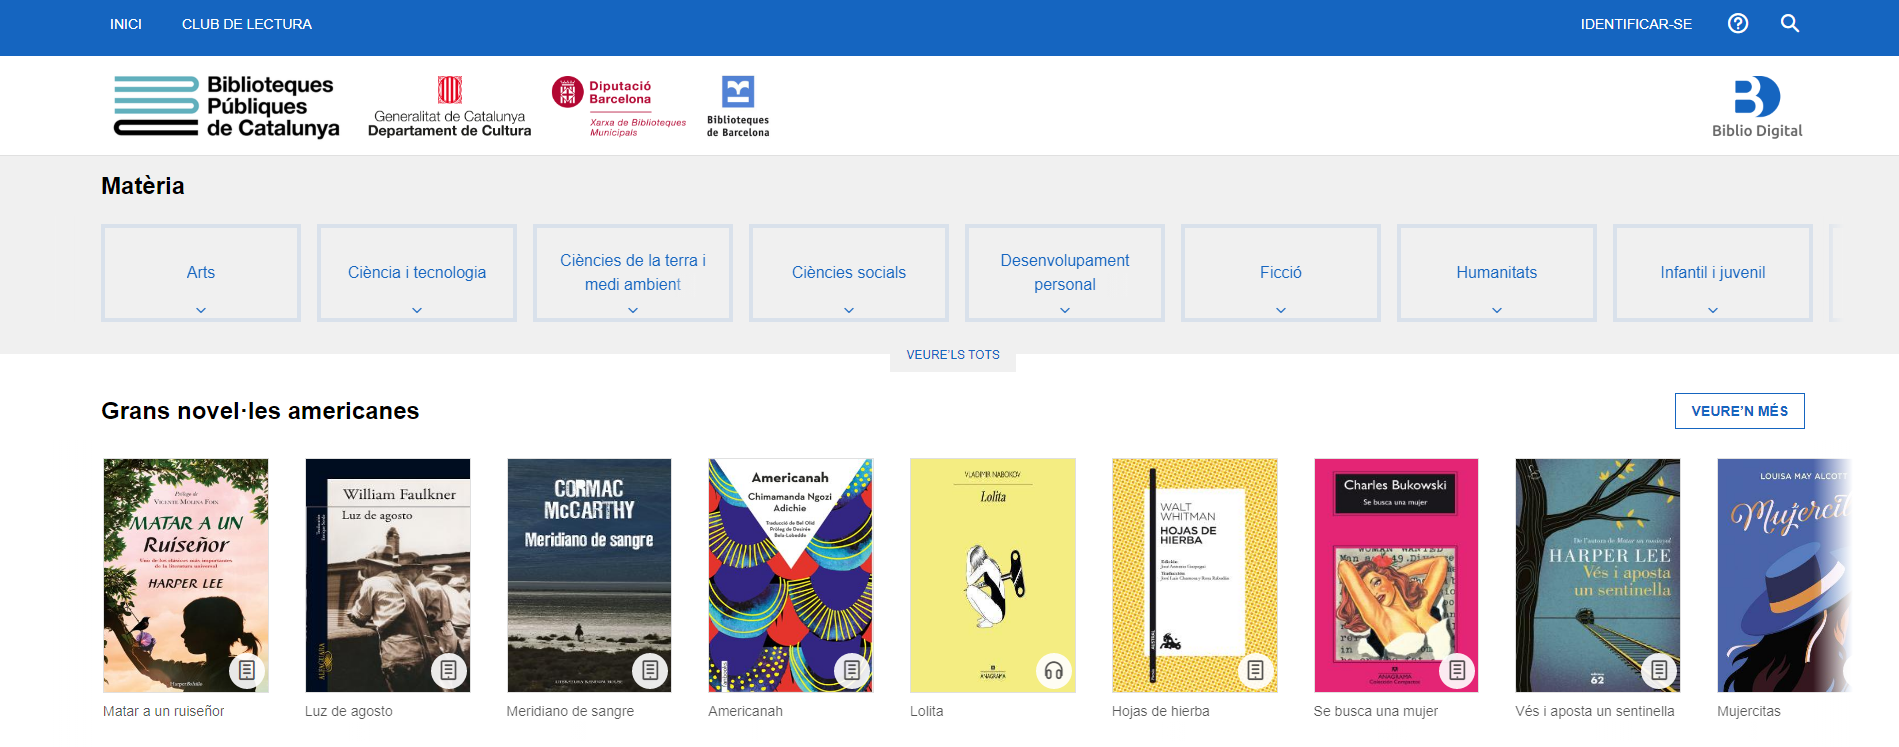Open the Matar a un ruiseñor title link
This screenshot has height=747, width=1899.
point(164,711)
